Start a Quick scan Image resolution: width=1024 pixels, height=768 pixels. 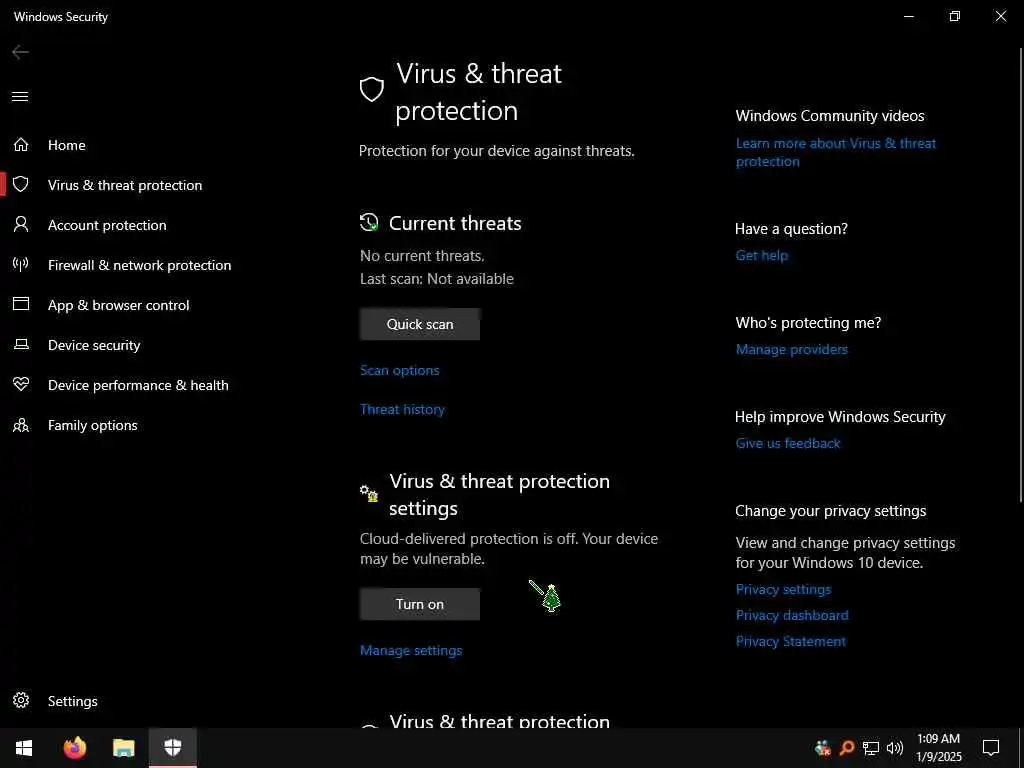pos(420,324)
